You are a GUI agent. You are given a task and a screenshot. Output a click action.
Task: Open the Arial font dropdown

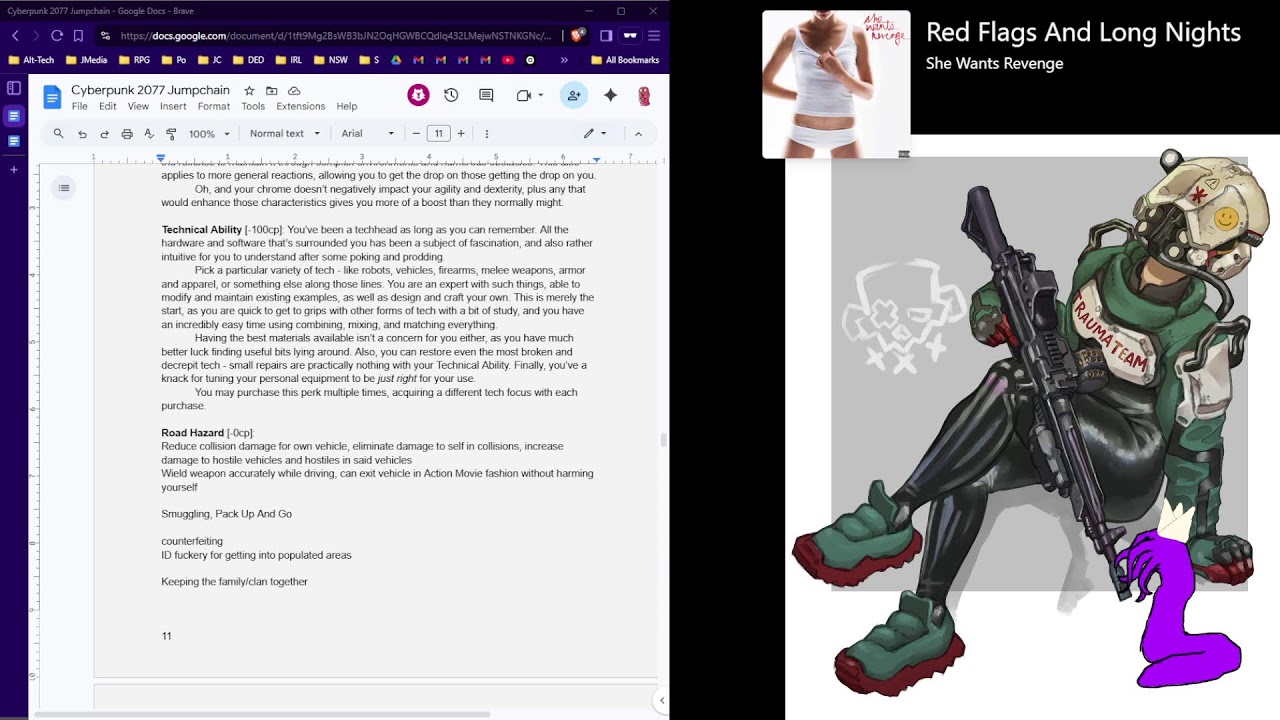[x=367, y=133]
